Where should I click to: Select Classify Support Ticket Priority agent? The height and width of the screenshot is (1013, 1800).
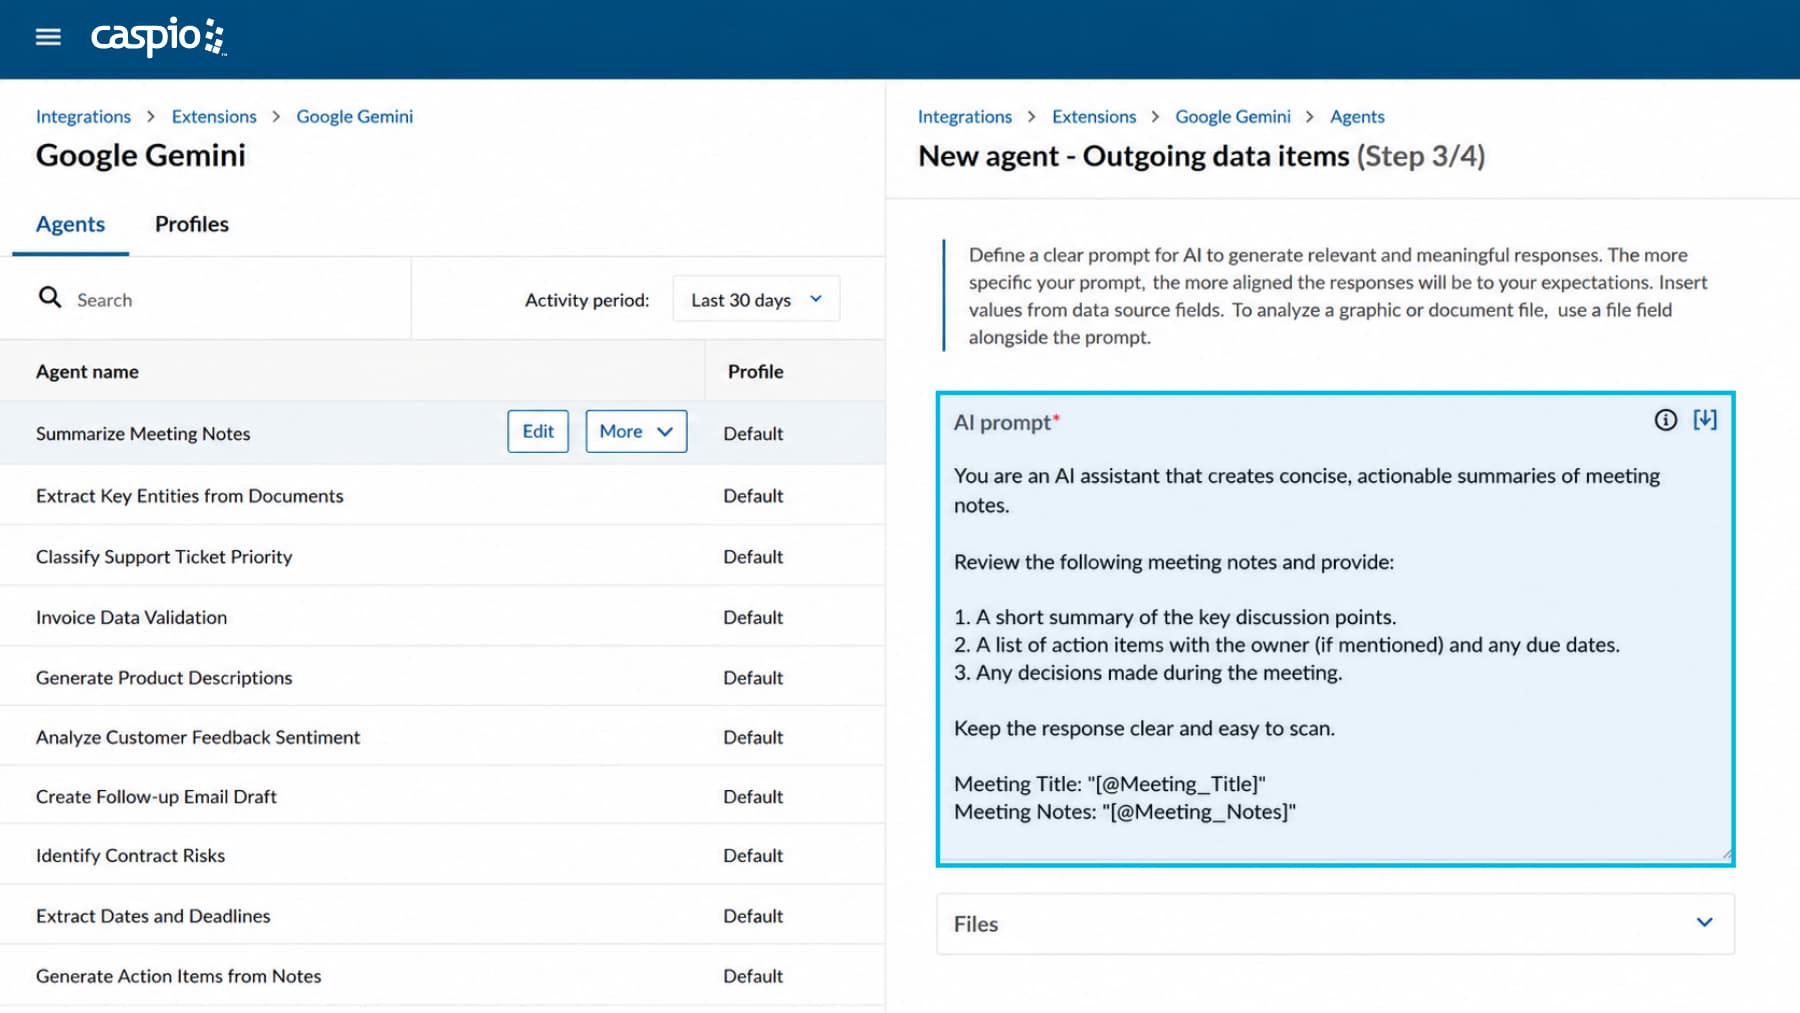164,556
